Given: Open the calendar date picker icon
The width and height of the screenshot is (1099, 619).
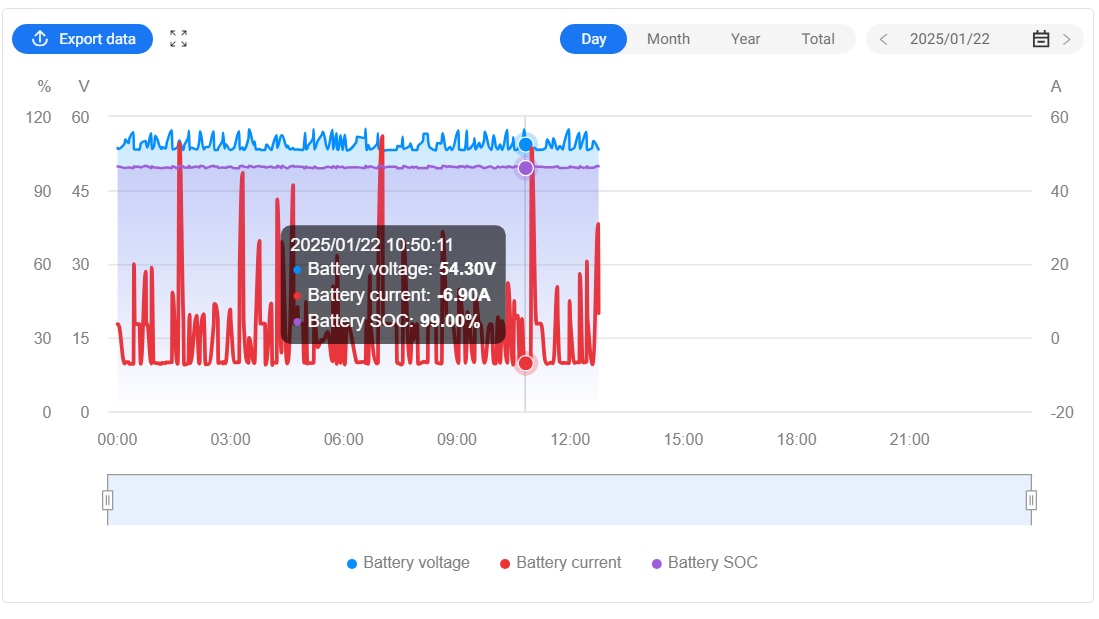Looking at the screenshot, I should 1041,39.
